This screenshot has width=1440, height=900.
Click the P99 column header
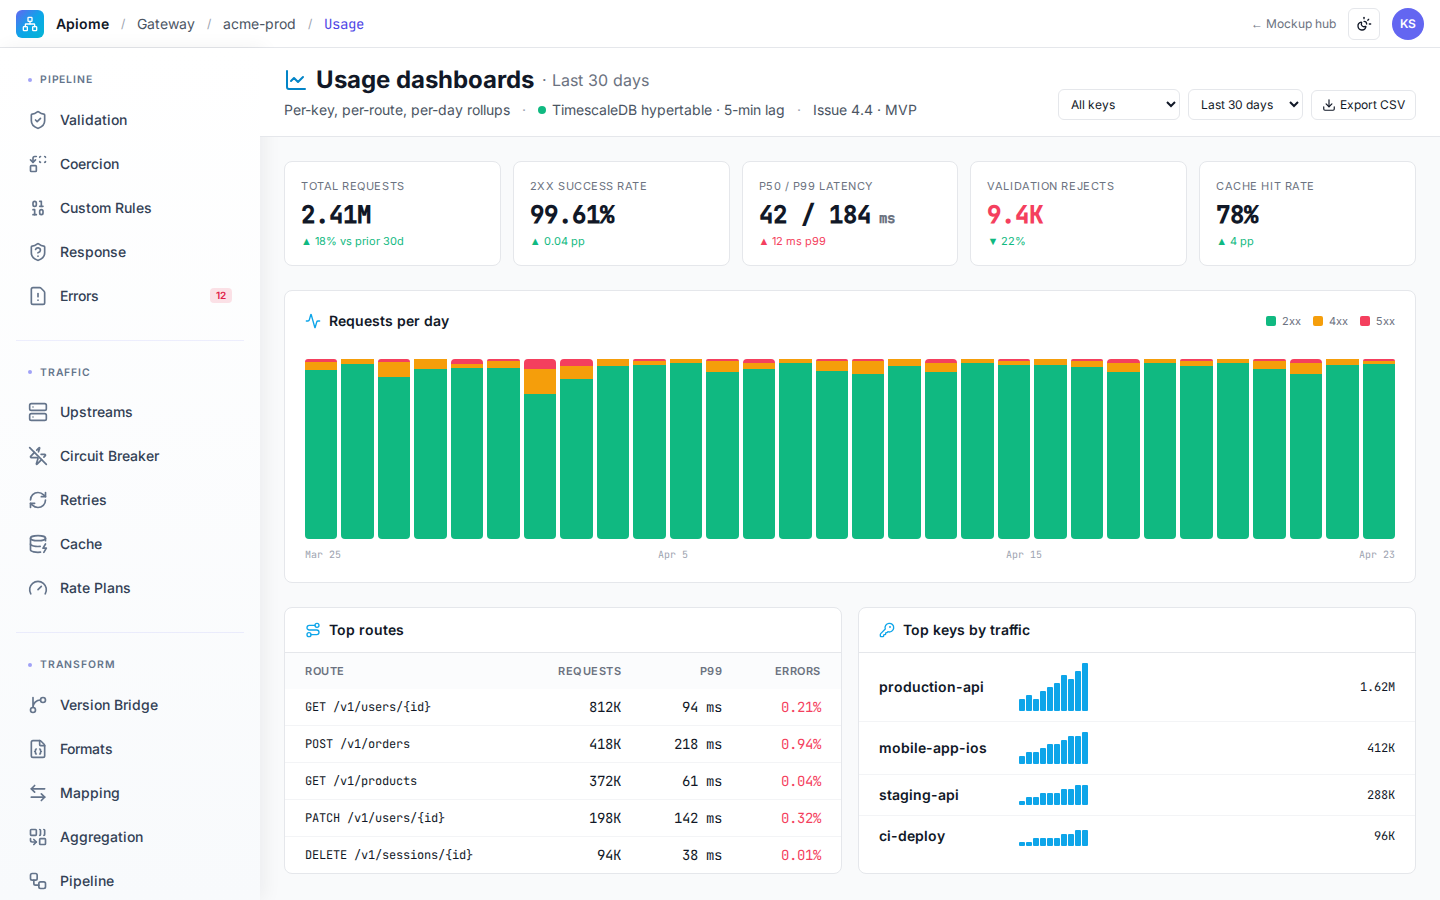pyautogui.click(x=710, y=671)
